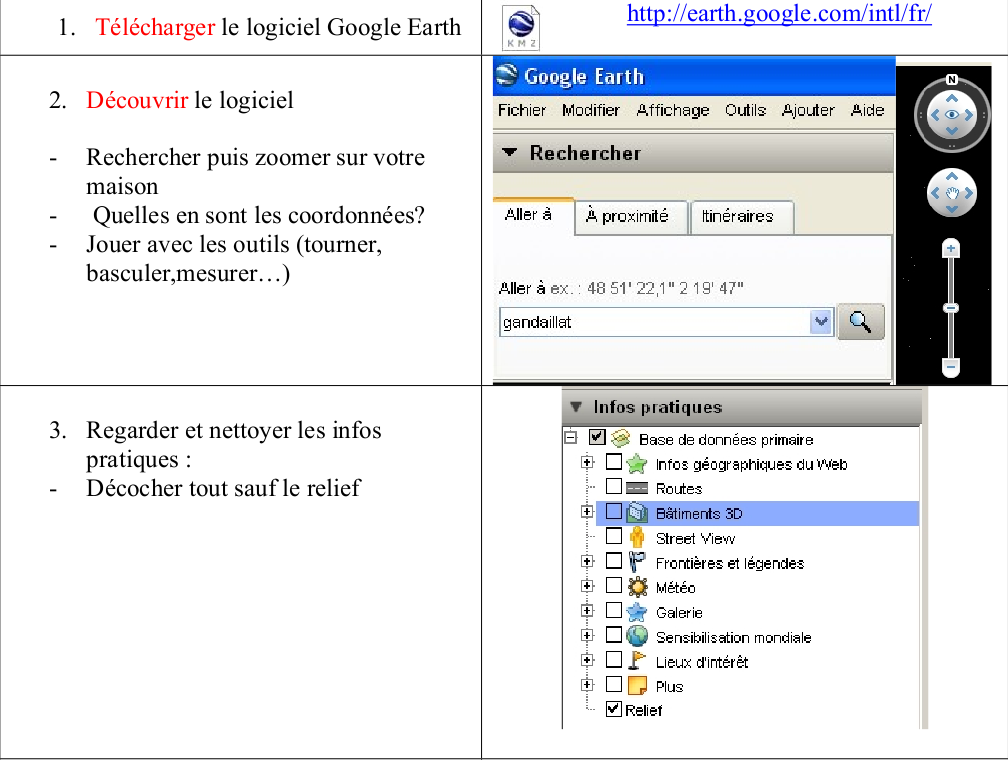Click look down arrow on eye control
This screenshot has width=1008, height=760.
(x=952, y=131)
